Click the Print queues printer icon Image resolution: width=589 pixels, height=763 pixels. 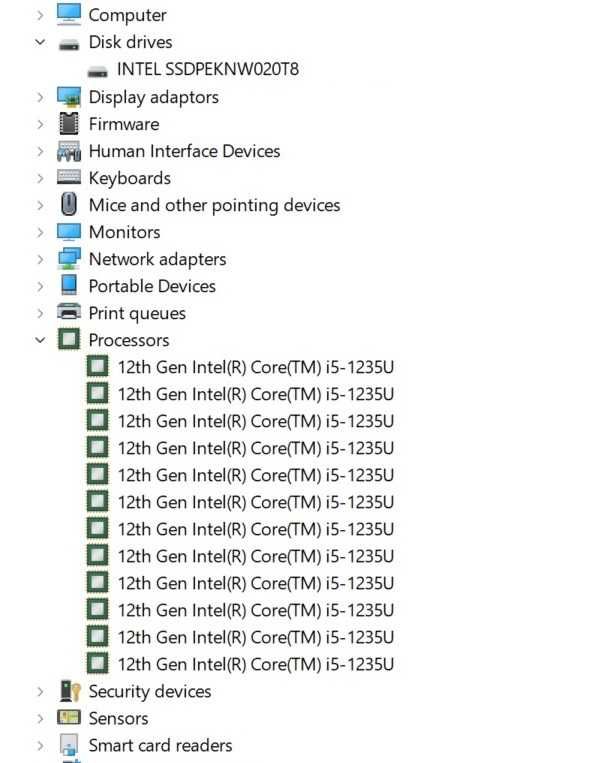pyautogui.click(x=69, y=312)
